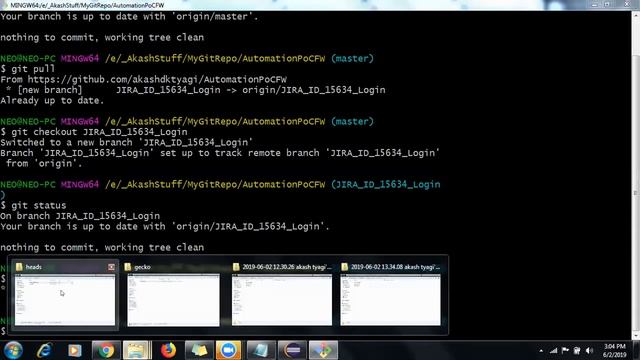
Task: Click 'Already up to date.' output line
Action: tap(52, 100)
